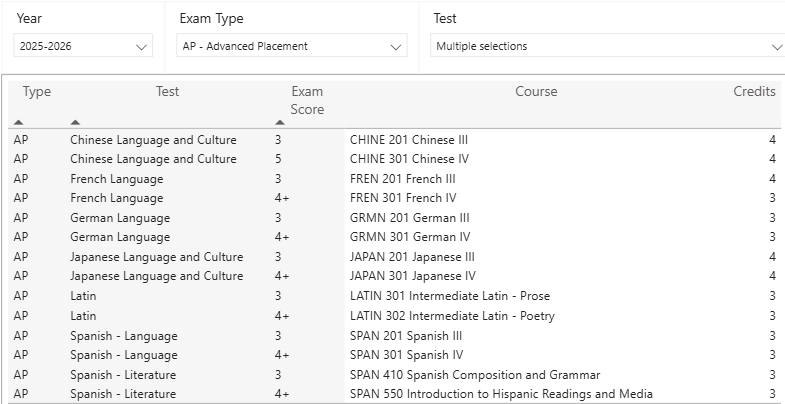Click AP type cell in SPAN 550 row
The image size is (785, 404).
(x=21, y=394)
